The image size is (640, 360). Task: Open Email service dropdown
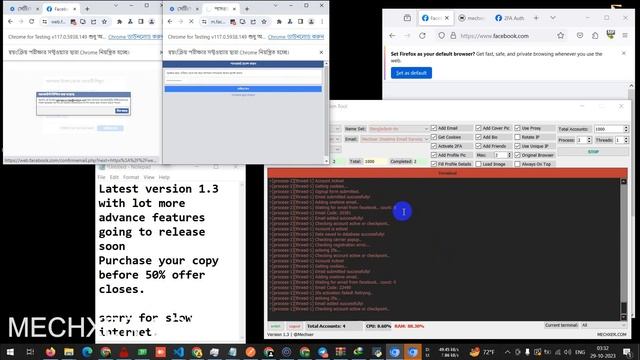click(394, 139)
